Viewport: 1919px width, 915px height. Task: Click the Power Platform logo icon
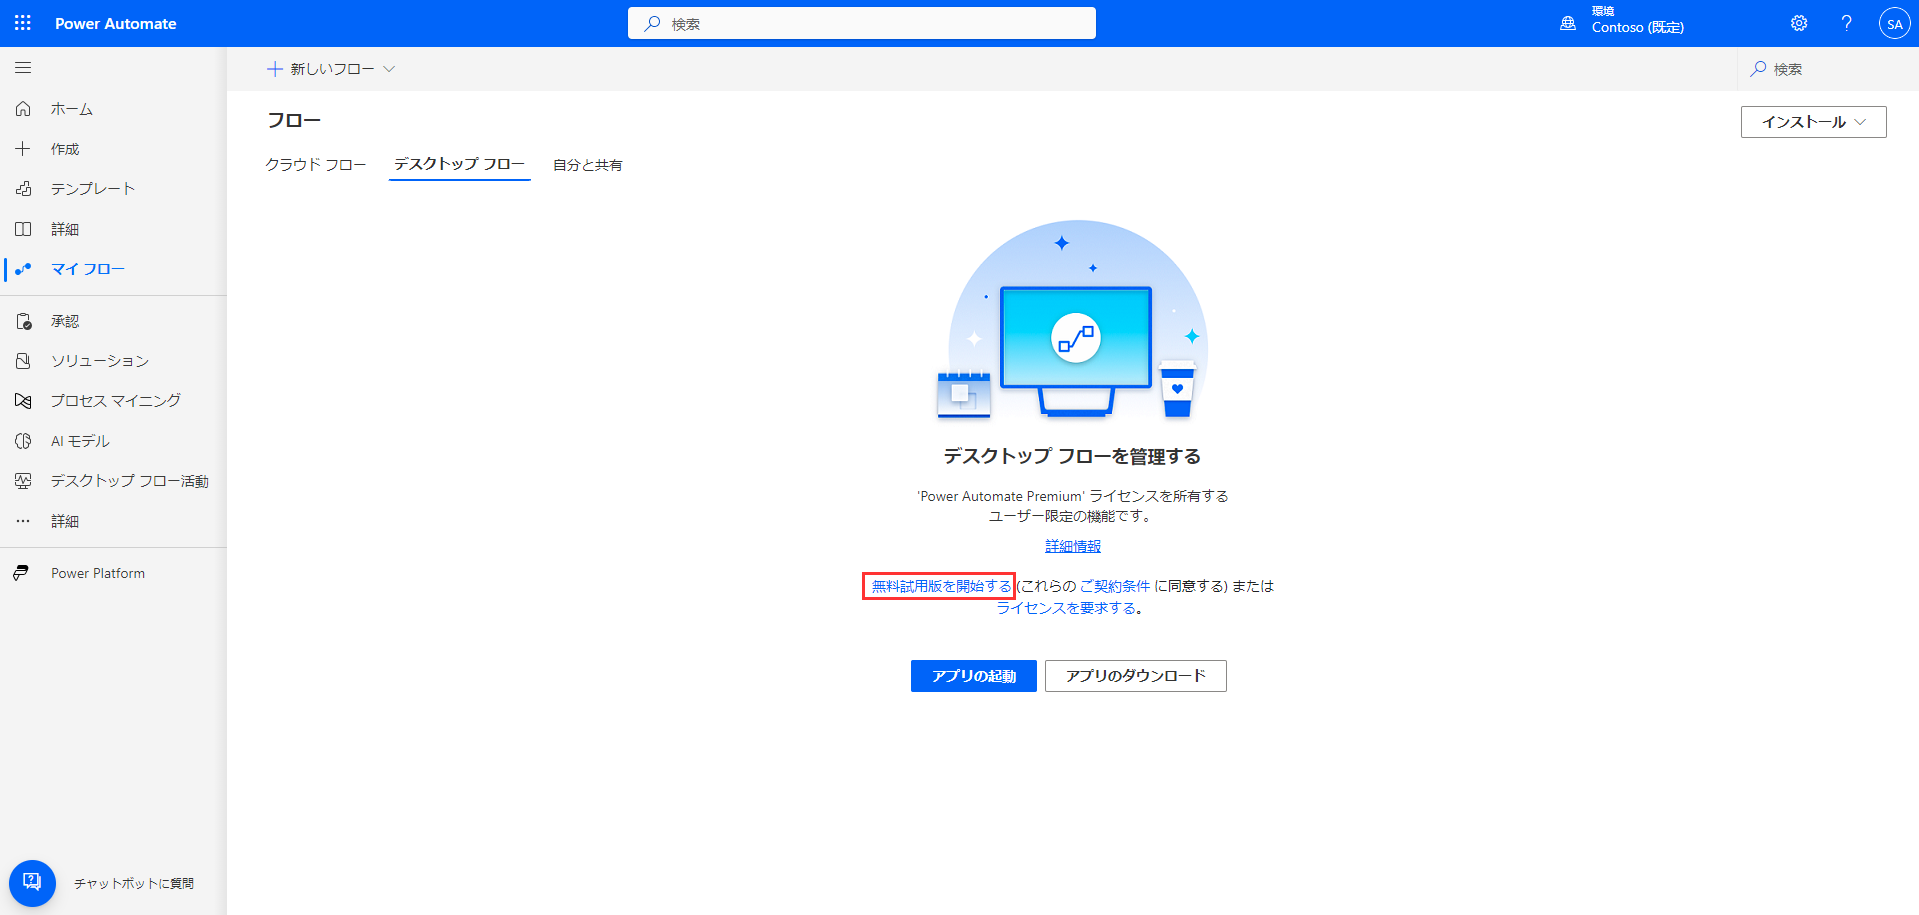pyautogui.click(x=21, y=573)
